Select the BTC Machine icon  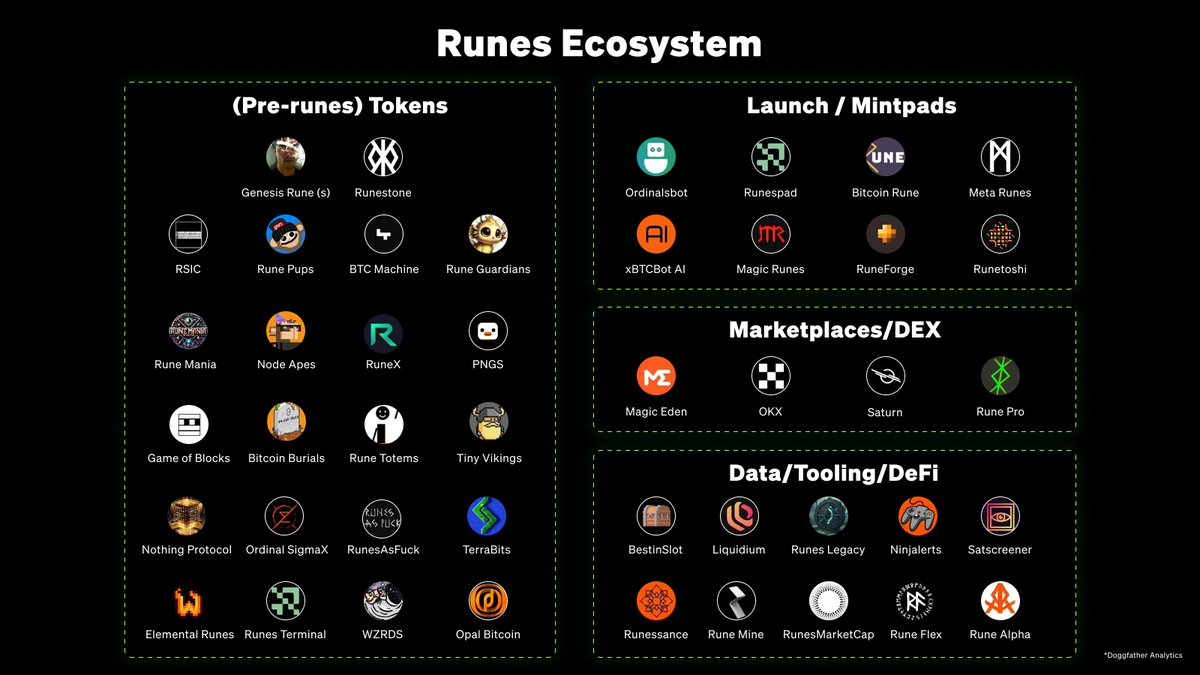tap(383, 234)
